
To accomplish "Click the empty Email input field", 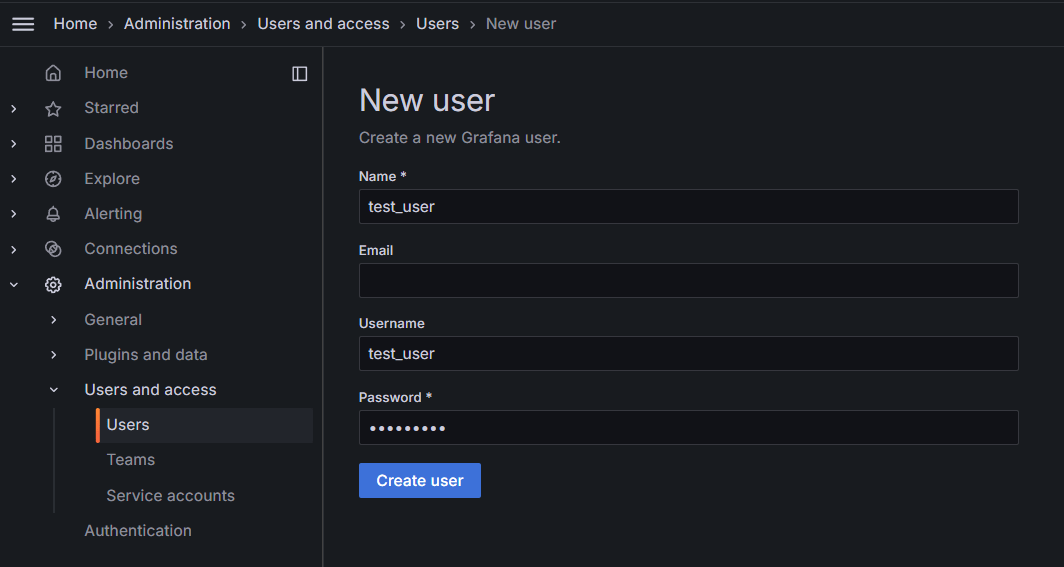I will 688,281.
